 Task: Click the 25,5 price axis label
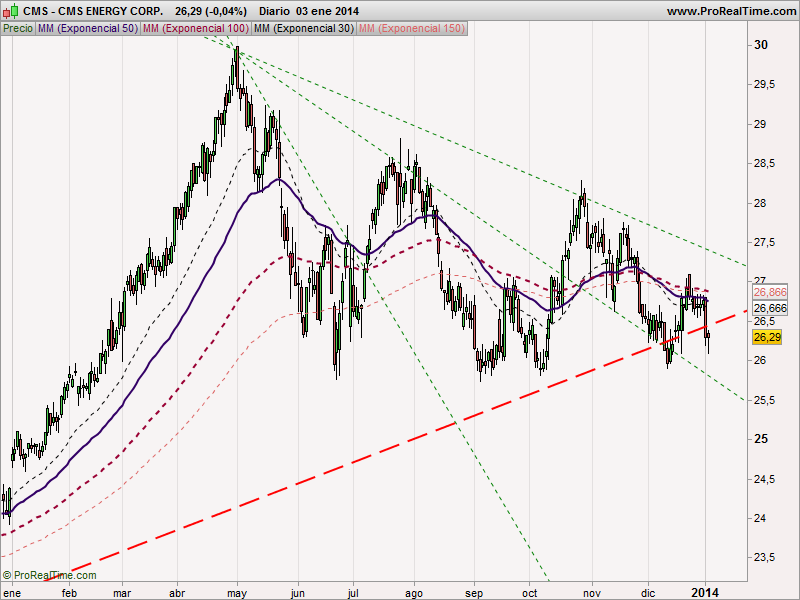coord(764,400)
